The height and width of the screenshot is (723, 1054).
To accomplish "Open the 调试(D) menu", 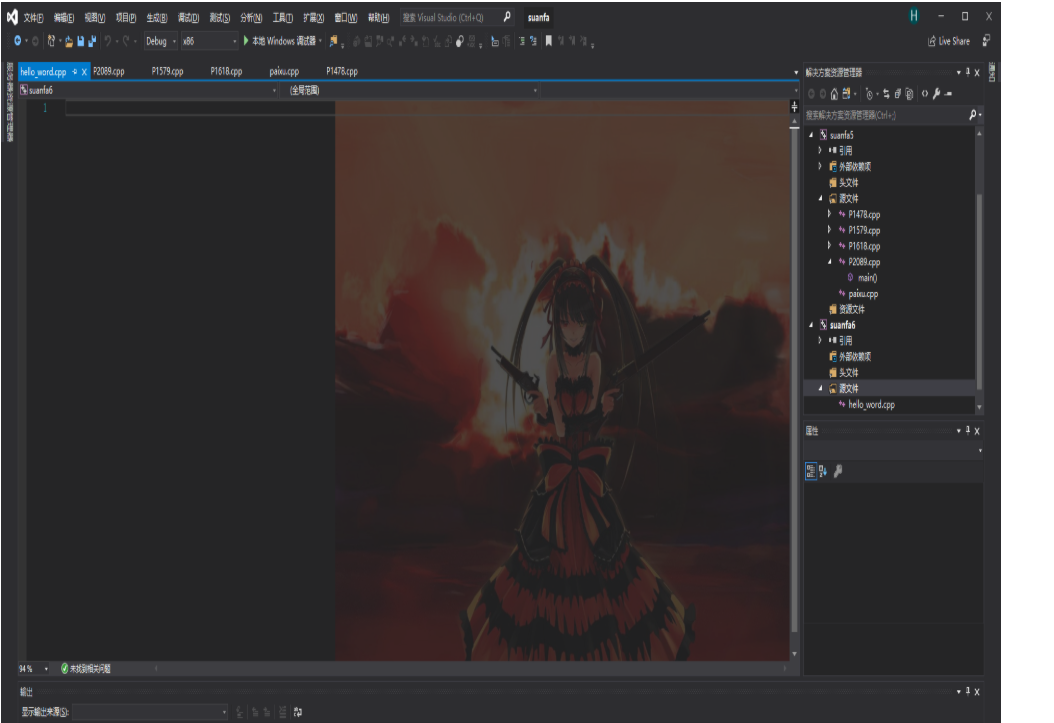I will tap(188, 17).
